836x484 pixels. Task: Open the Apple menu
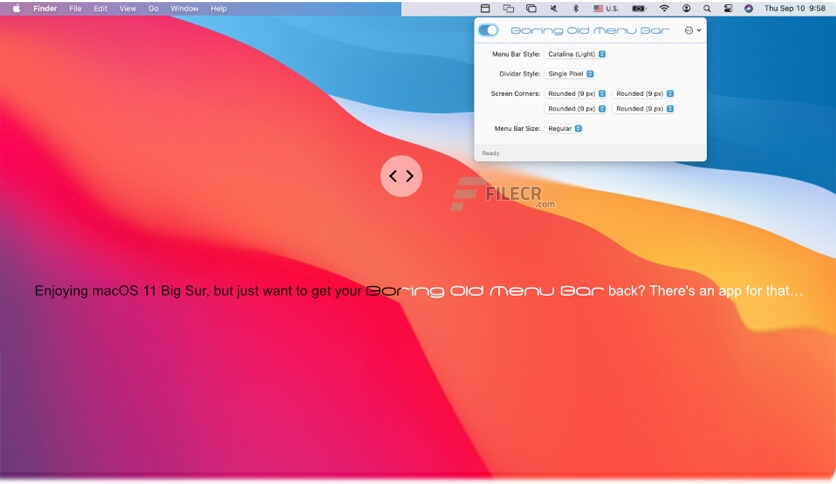coord(16,9)
